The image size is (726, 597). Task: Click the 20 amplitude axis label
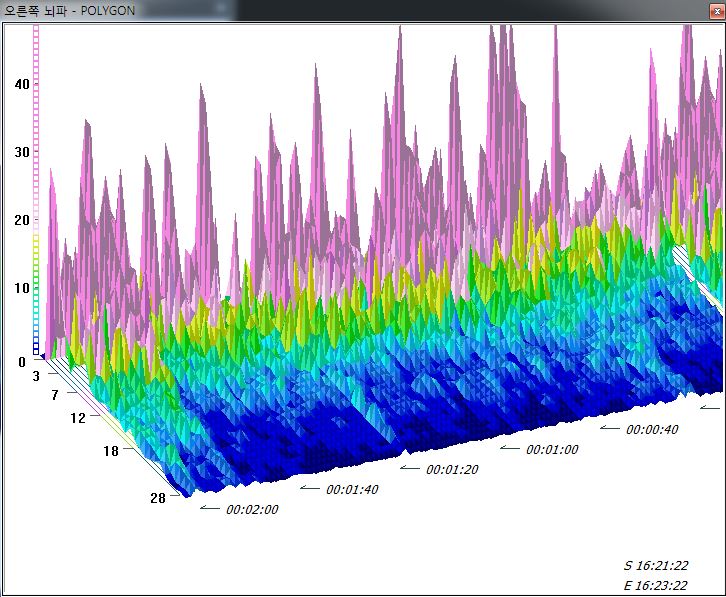21,220
